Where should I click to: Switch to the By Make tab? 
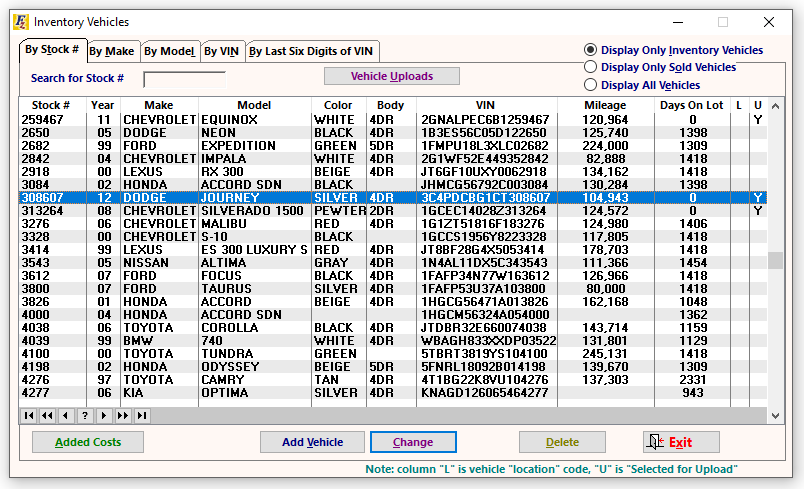pyautogui.click(x=112, y=51)
